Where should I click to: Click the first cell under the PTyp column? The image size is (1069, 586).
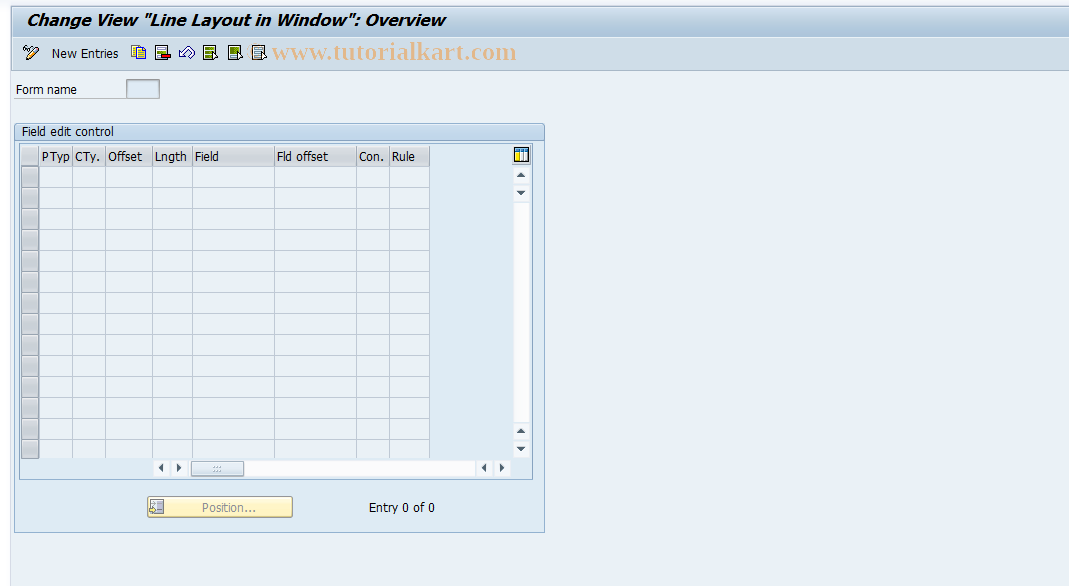pos(55,177)
